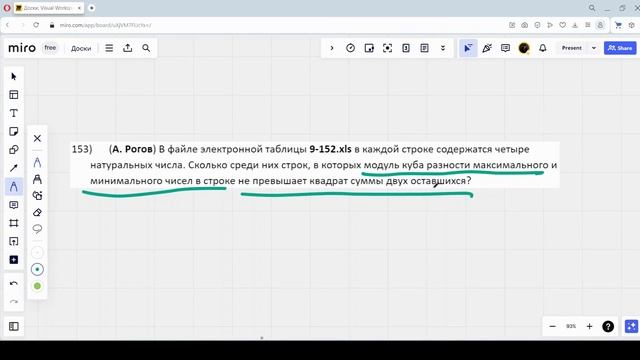Screen dimensions: 640x360
Task: Open the voting sticky tool icon
Action: 369,48
